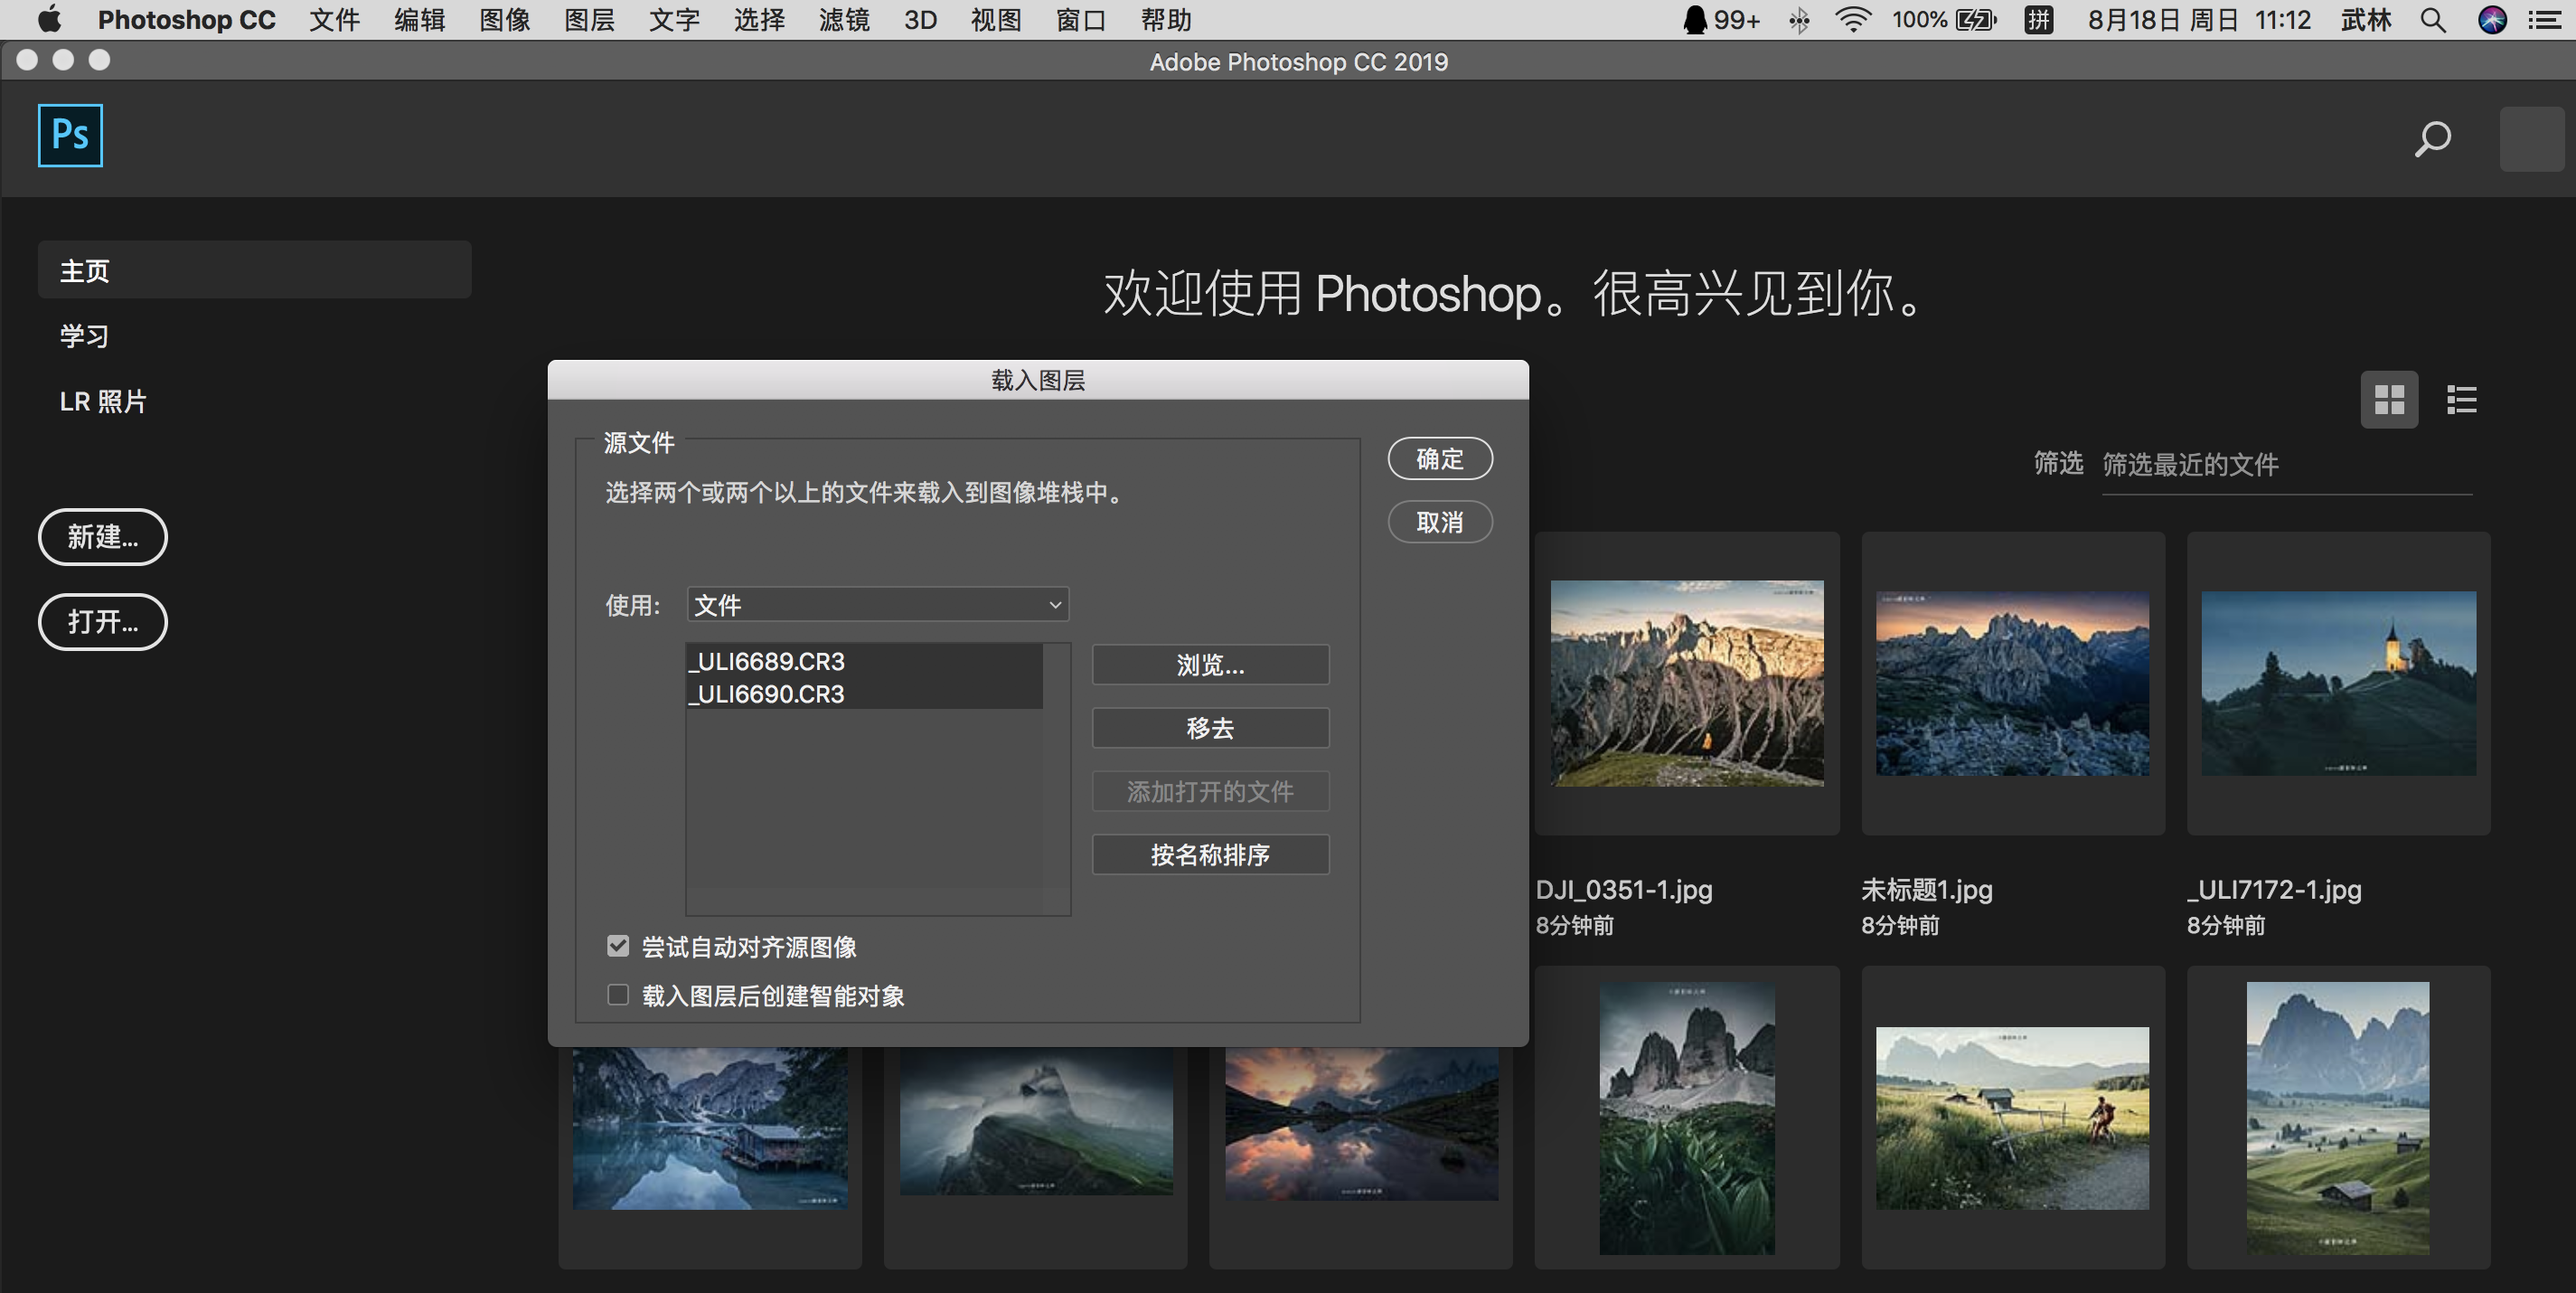
Task: Open macOS Spotlight search icon
Action: pyautogui.click(x=2433, y=20)
